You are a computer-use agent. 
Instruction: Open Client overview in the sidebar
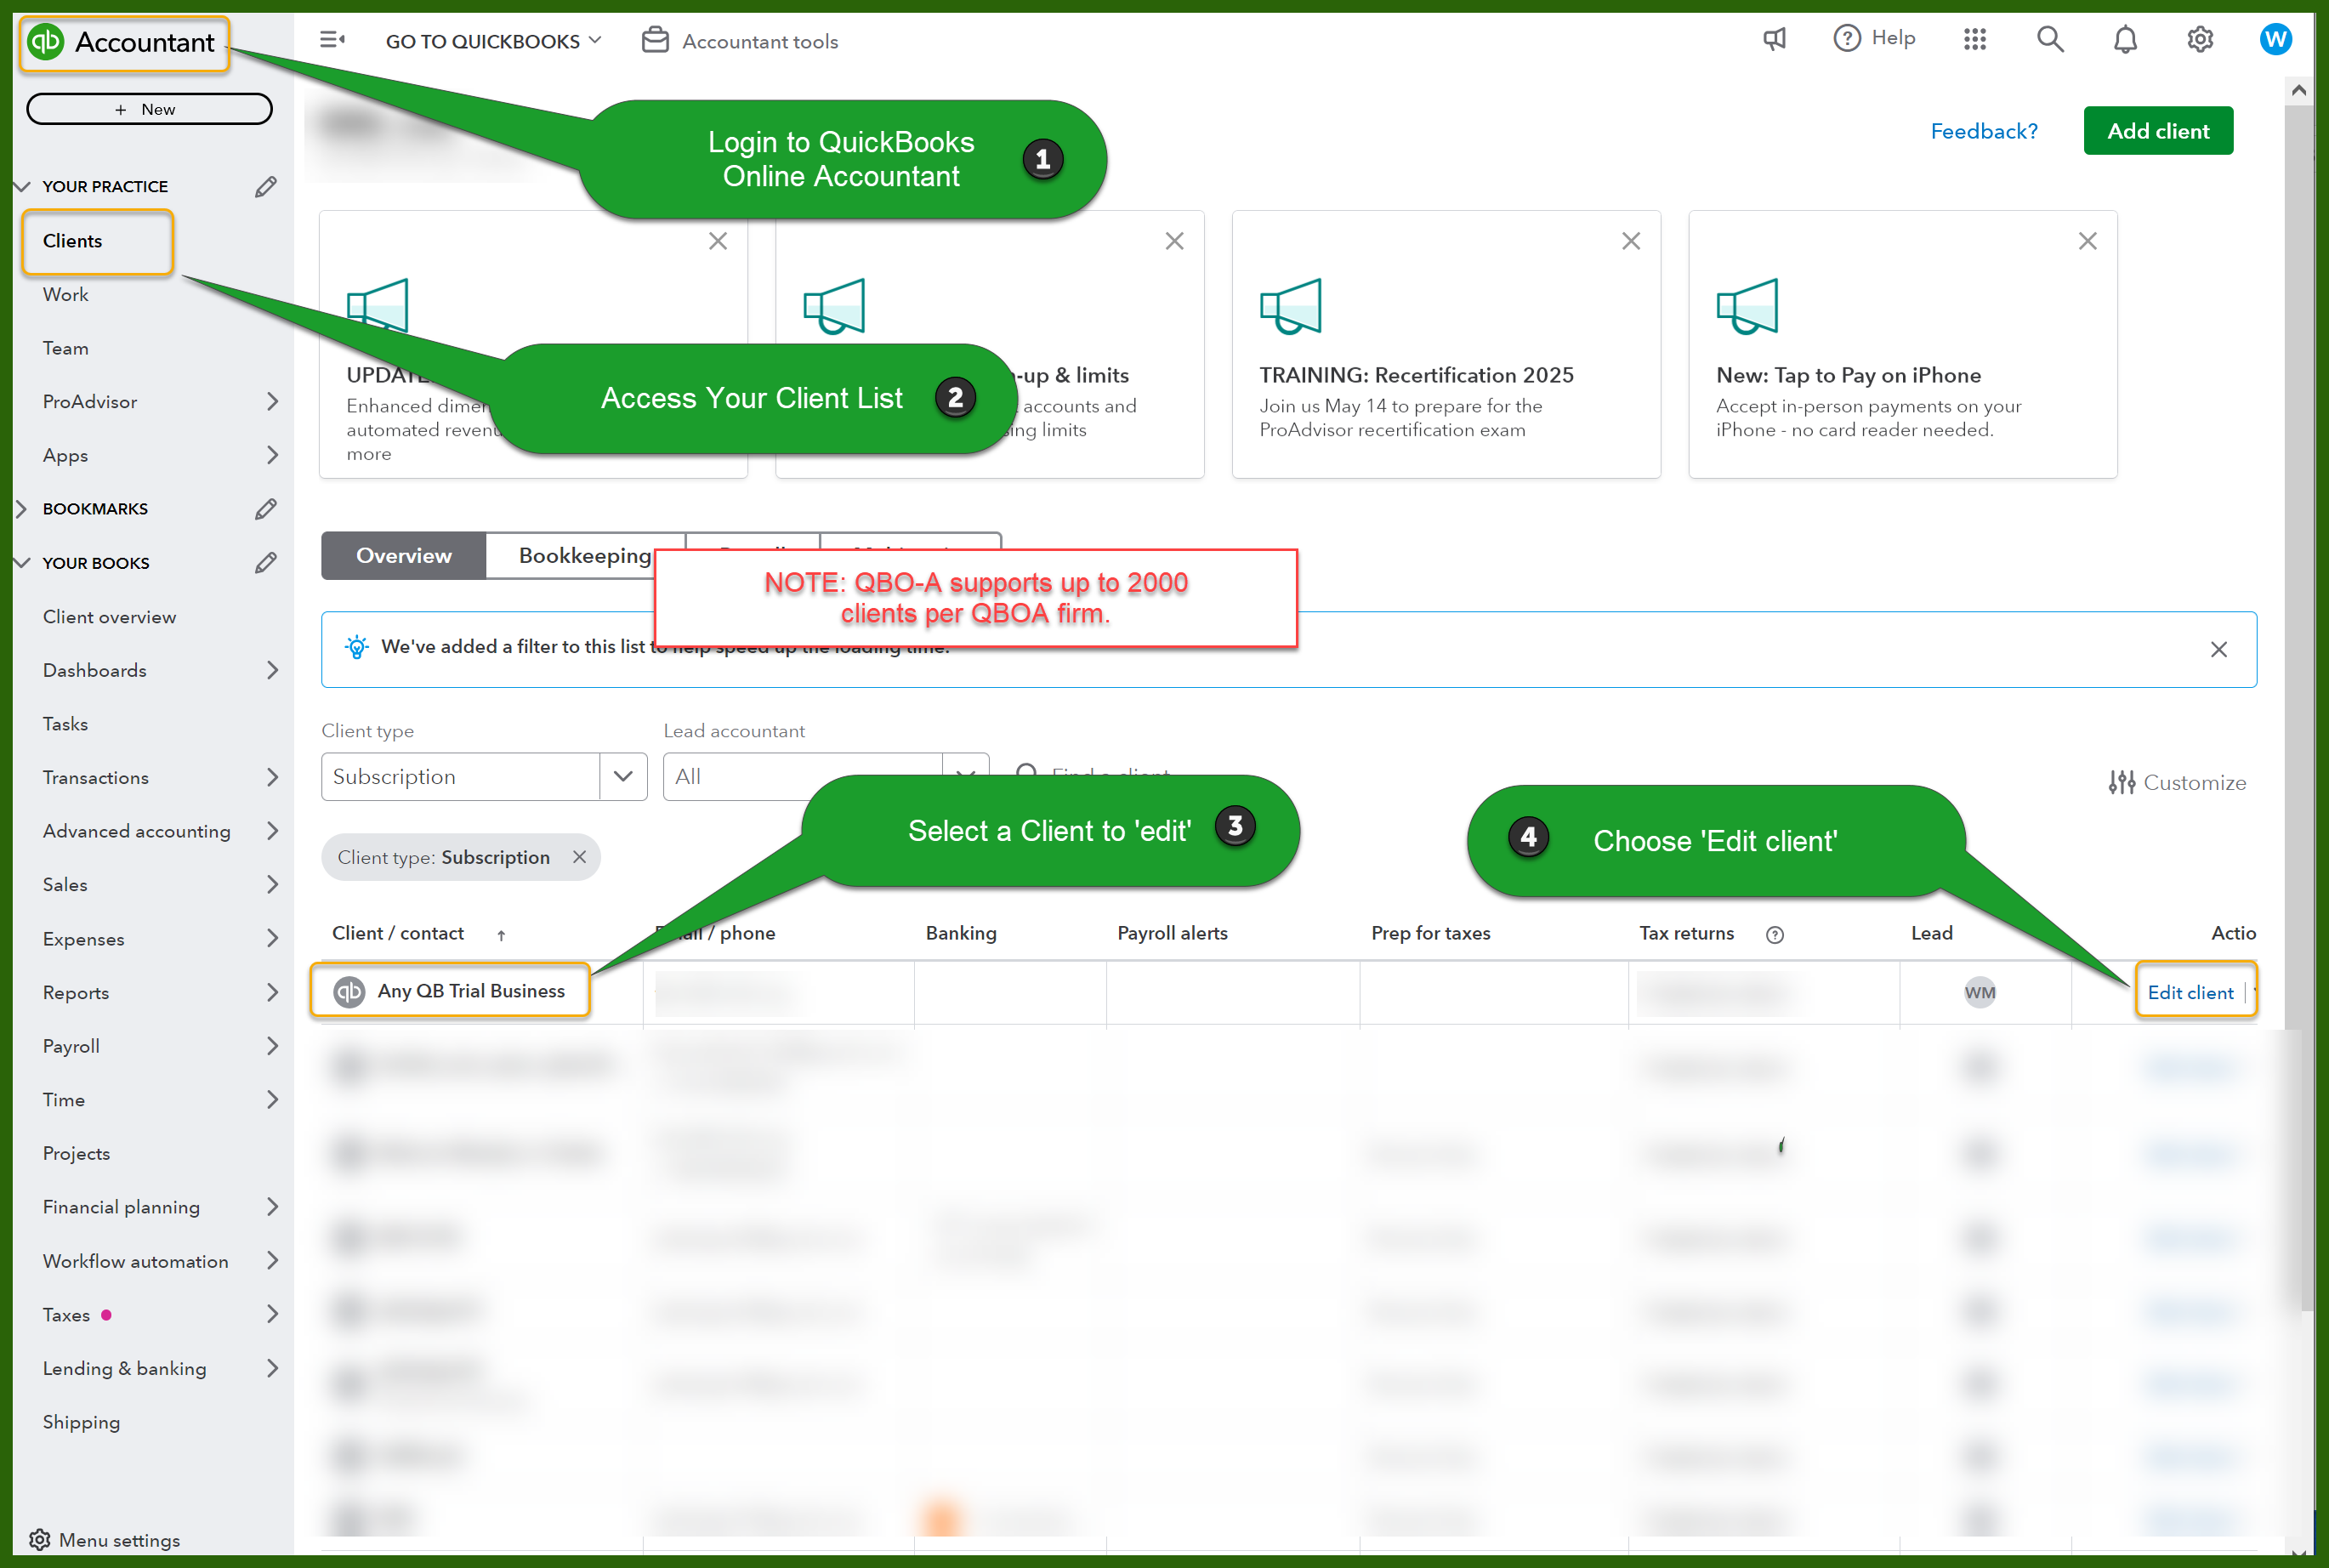(x=109, y=617)
